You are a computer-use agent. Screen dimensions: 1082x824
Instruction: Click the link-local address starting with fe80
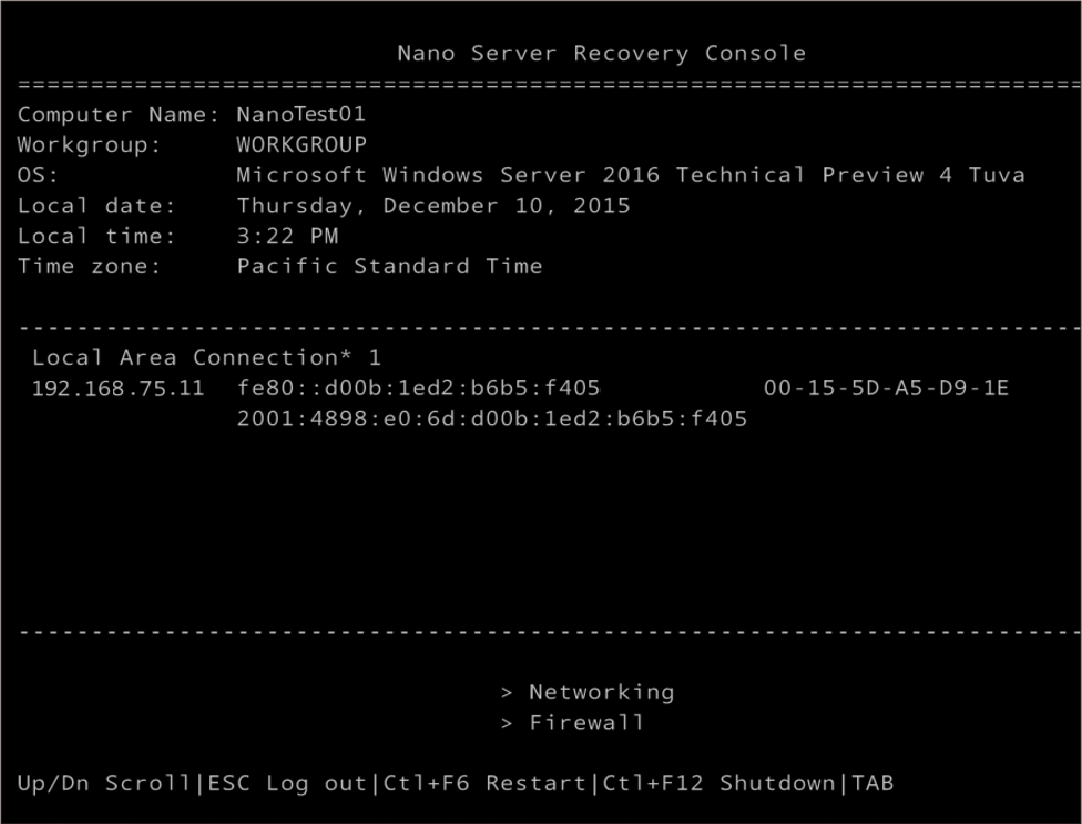click(418, 388)
